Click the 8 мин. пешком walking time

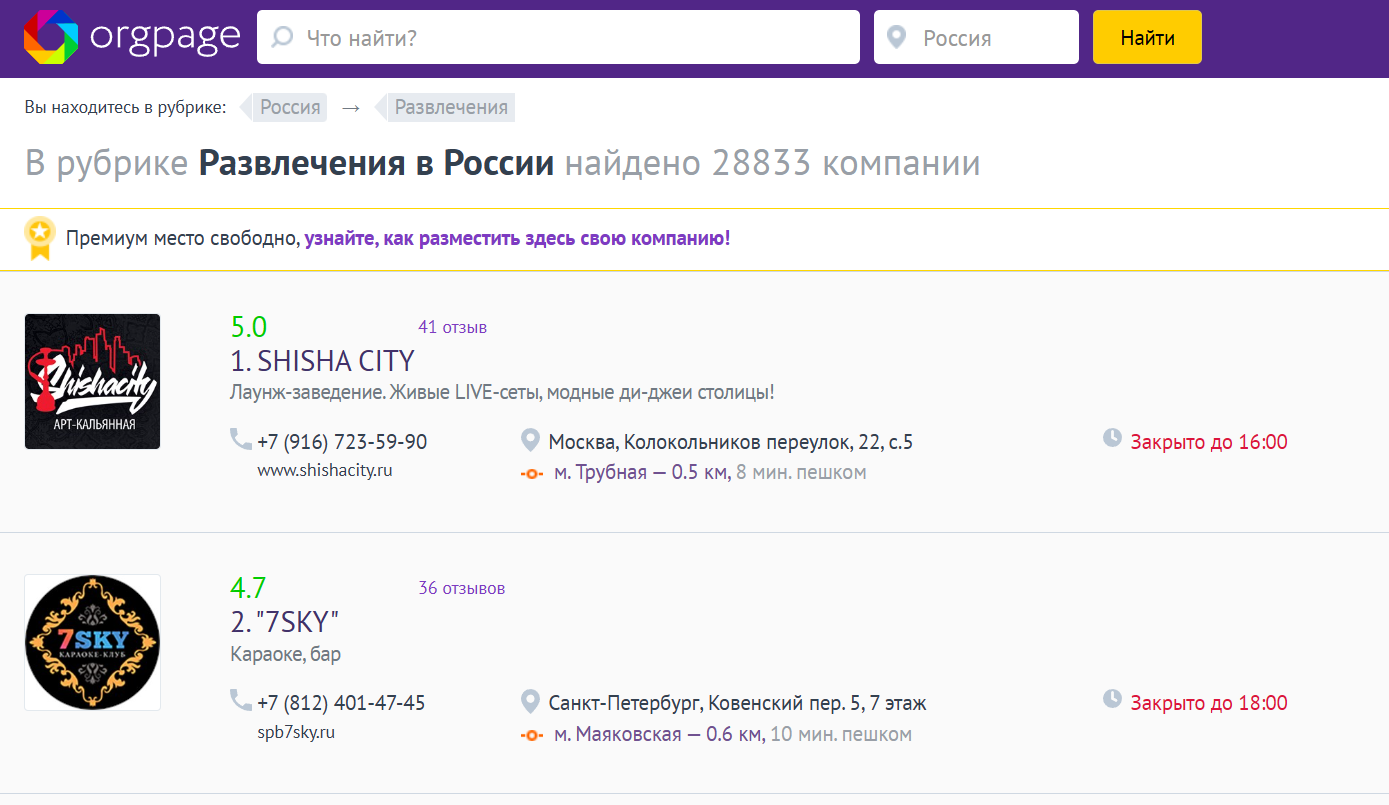click(801, 472)
